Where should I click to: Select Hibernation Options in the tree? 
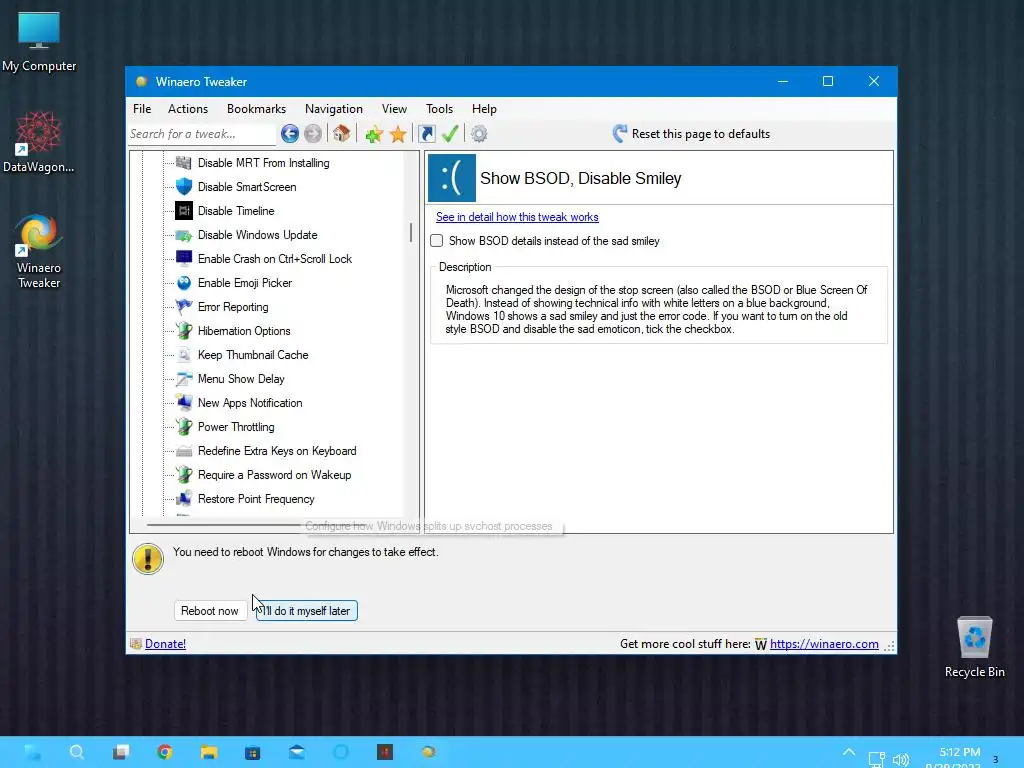pos(244,331)
